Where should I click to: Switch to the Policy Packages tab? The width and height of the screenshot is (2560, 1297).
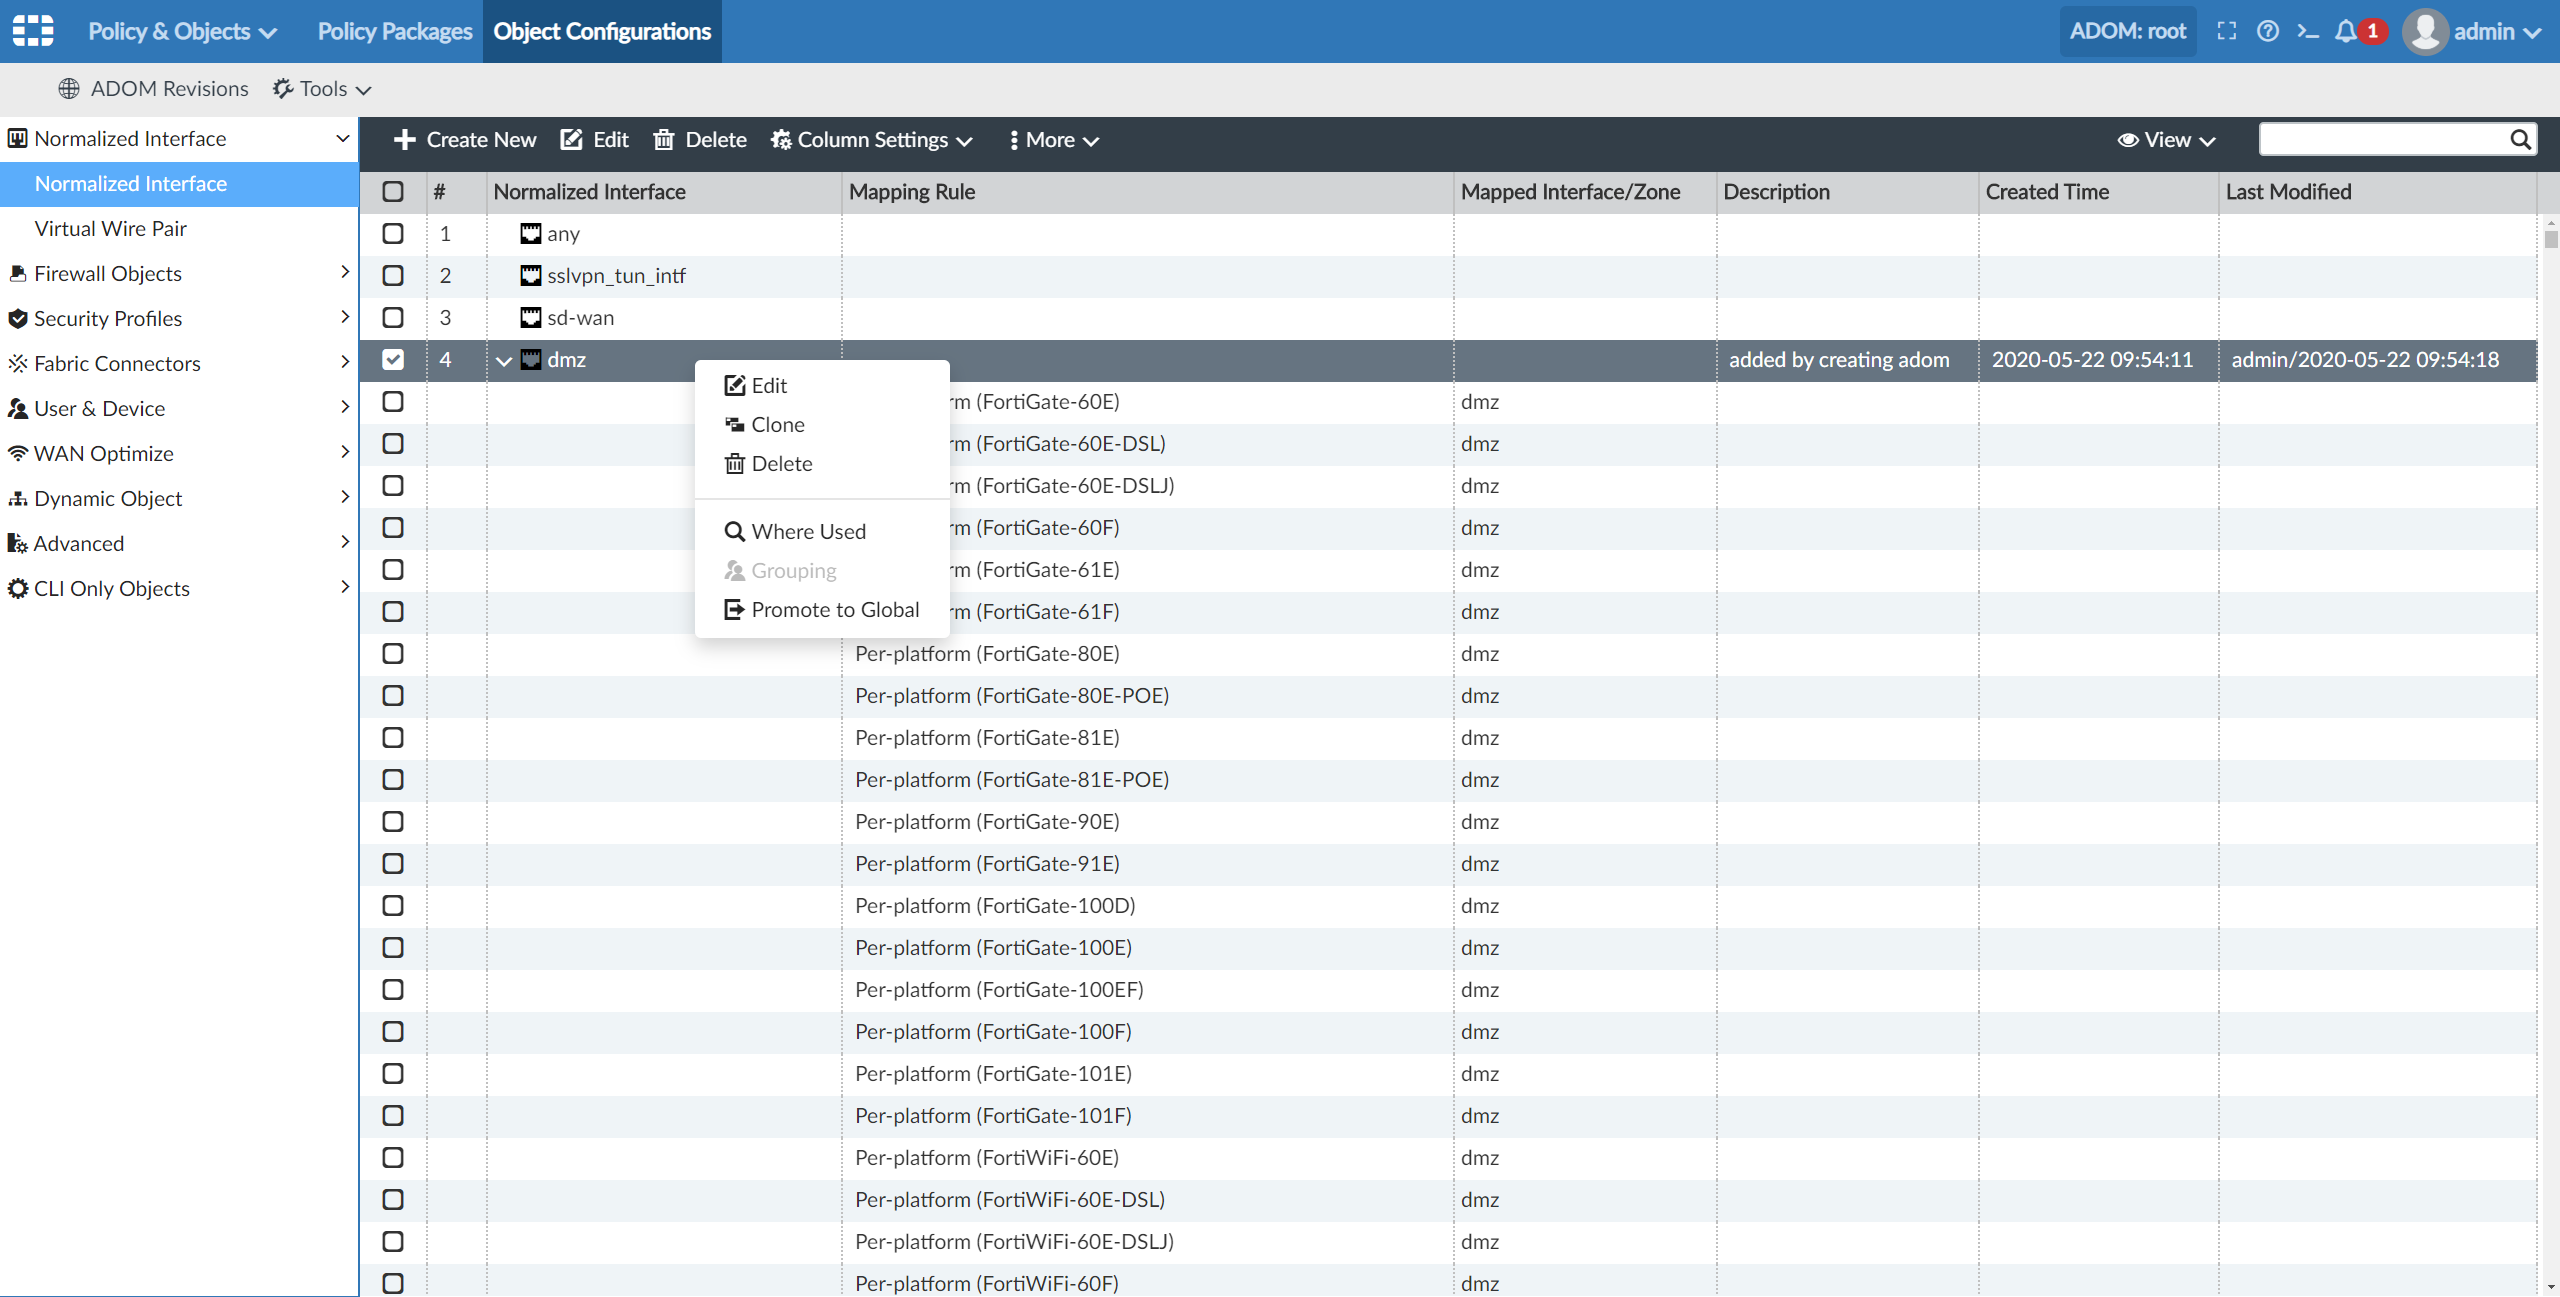pos(395,31)
